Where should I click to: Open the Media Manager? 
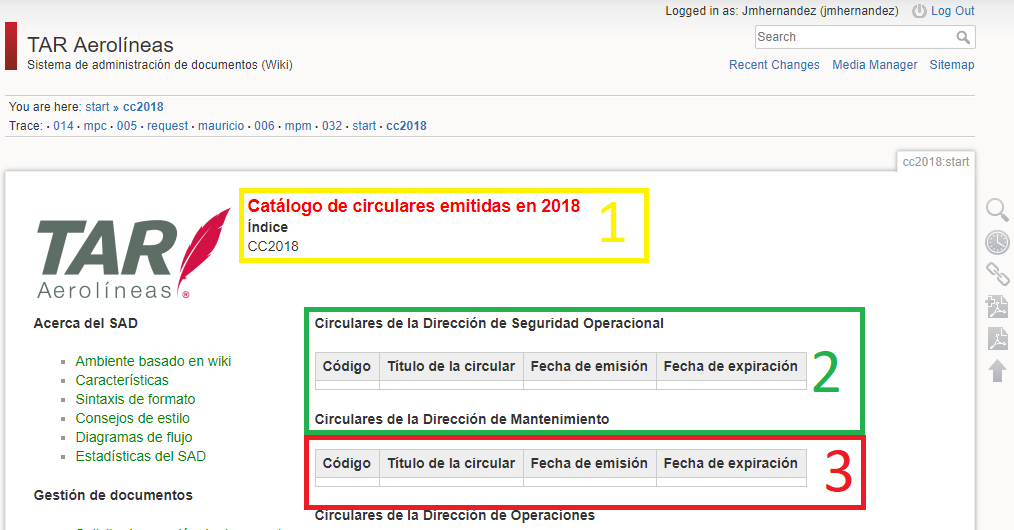click(874, 65)
